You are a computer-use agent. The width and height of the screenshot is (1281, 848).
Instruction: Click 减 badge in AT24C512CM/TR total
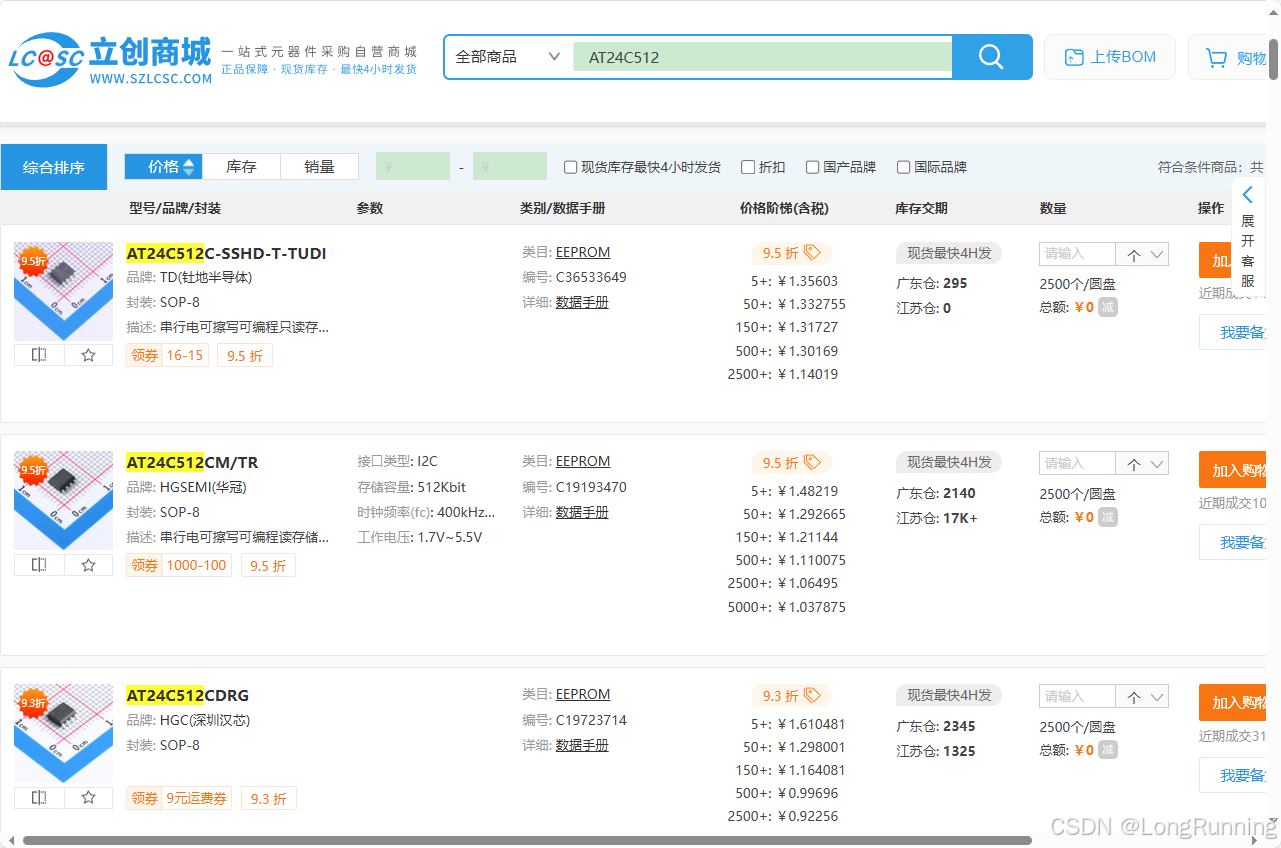(1108, 517)
